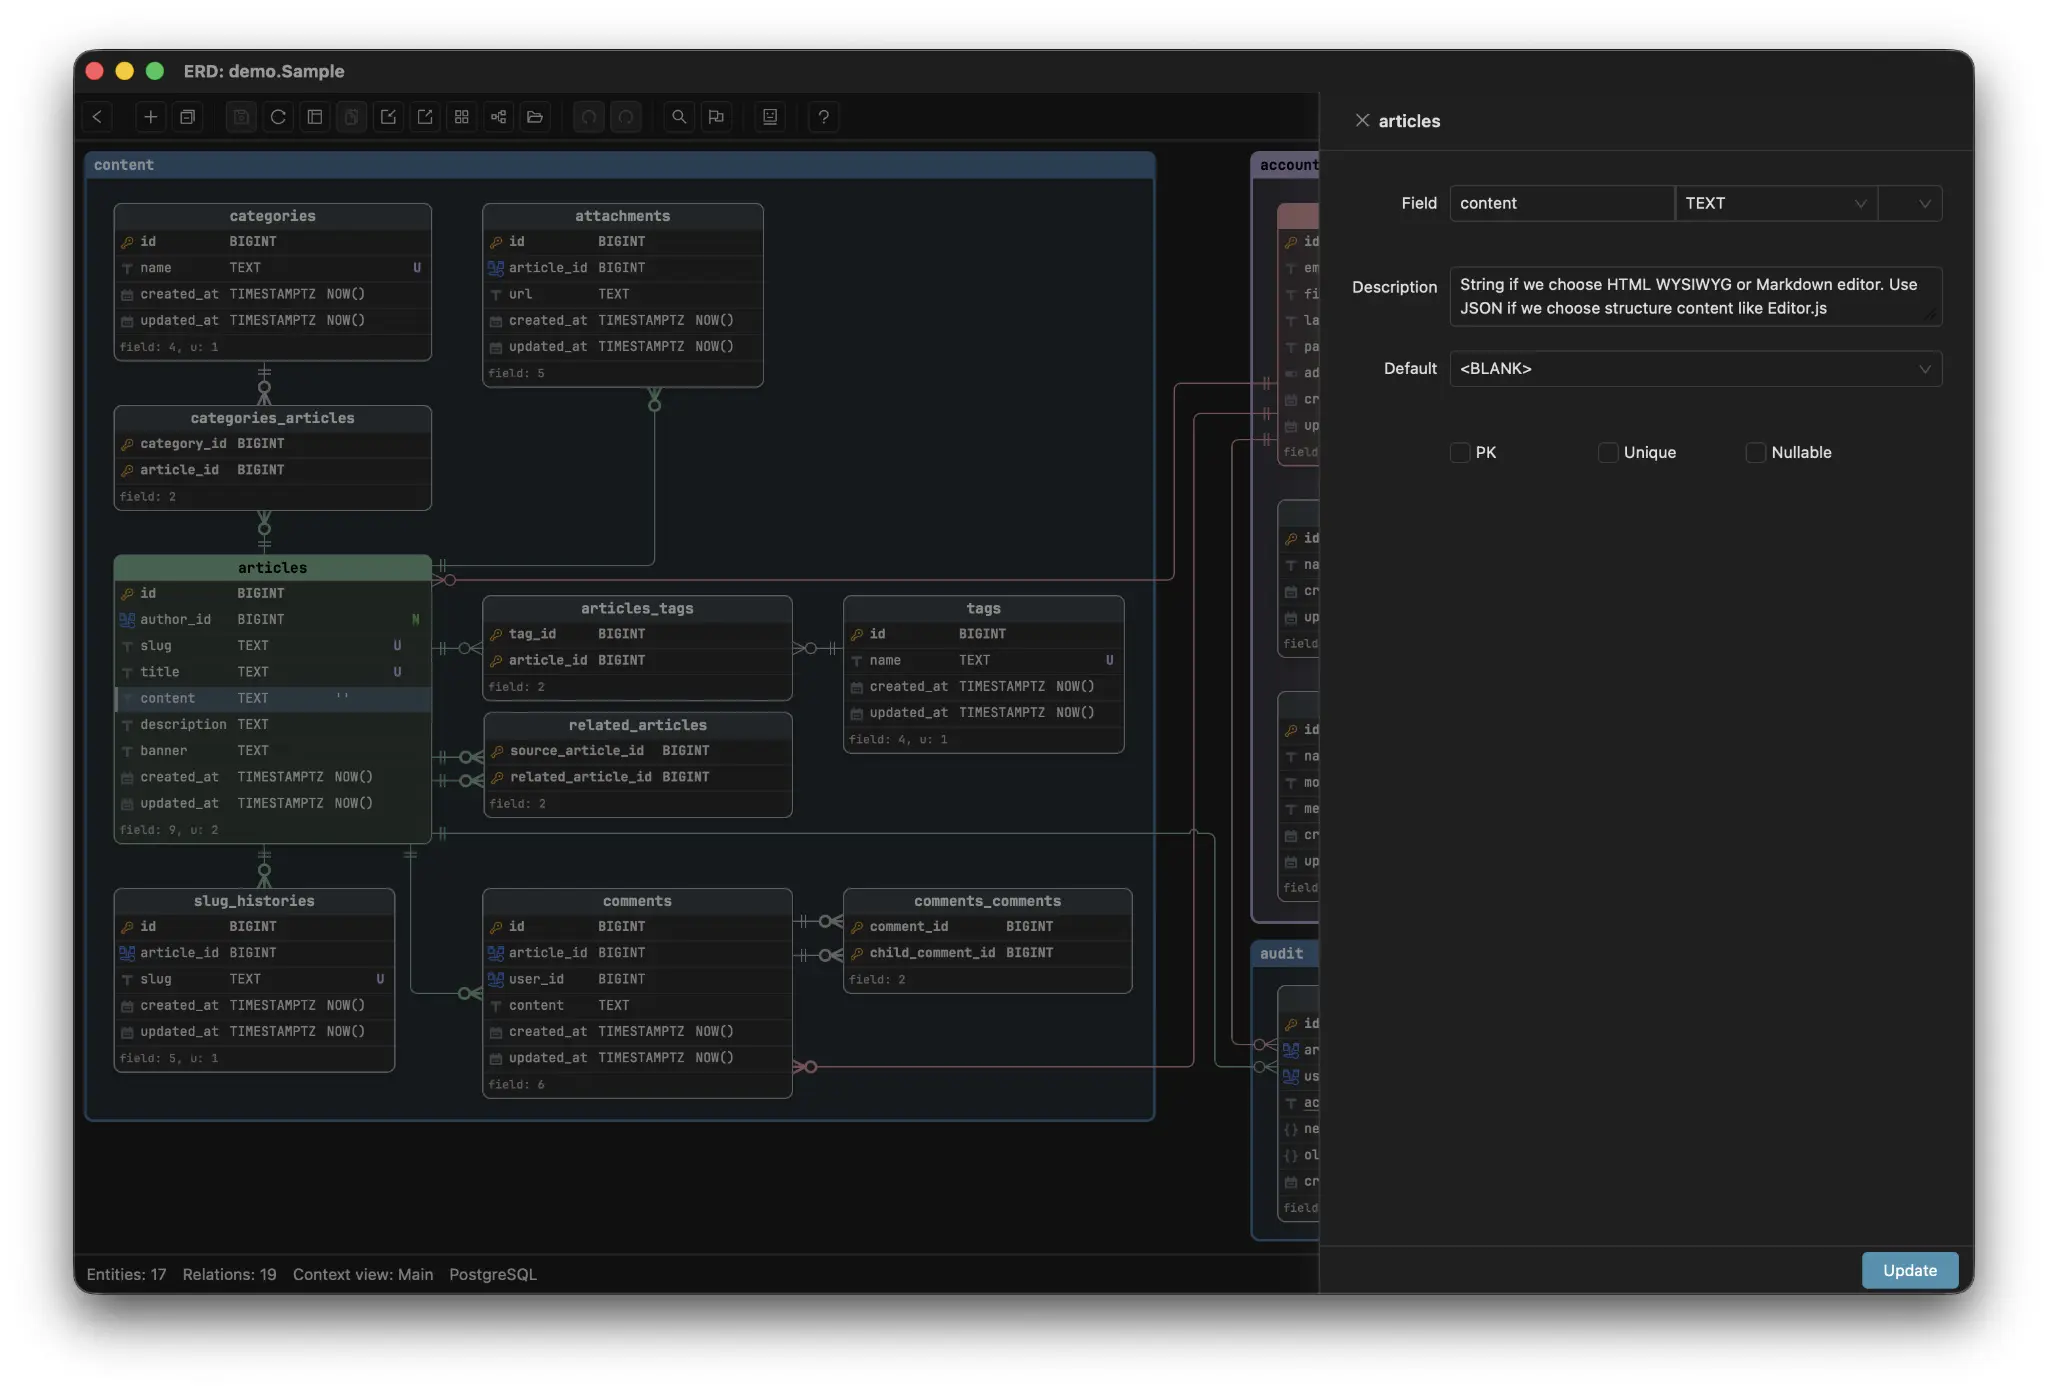
Task: Click the relation tree diagram icon
Action: [x=498, y=117]
